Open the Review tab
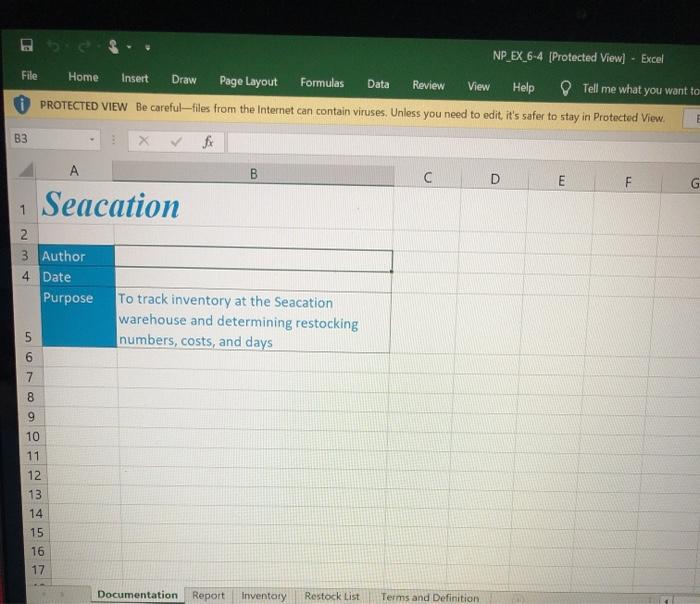 pyautogui.click(x=429, y=85)
